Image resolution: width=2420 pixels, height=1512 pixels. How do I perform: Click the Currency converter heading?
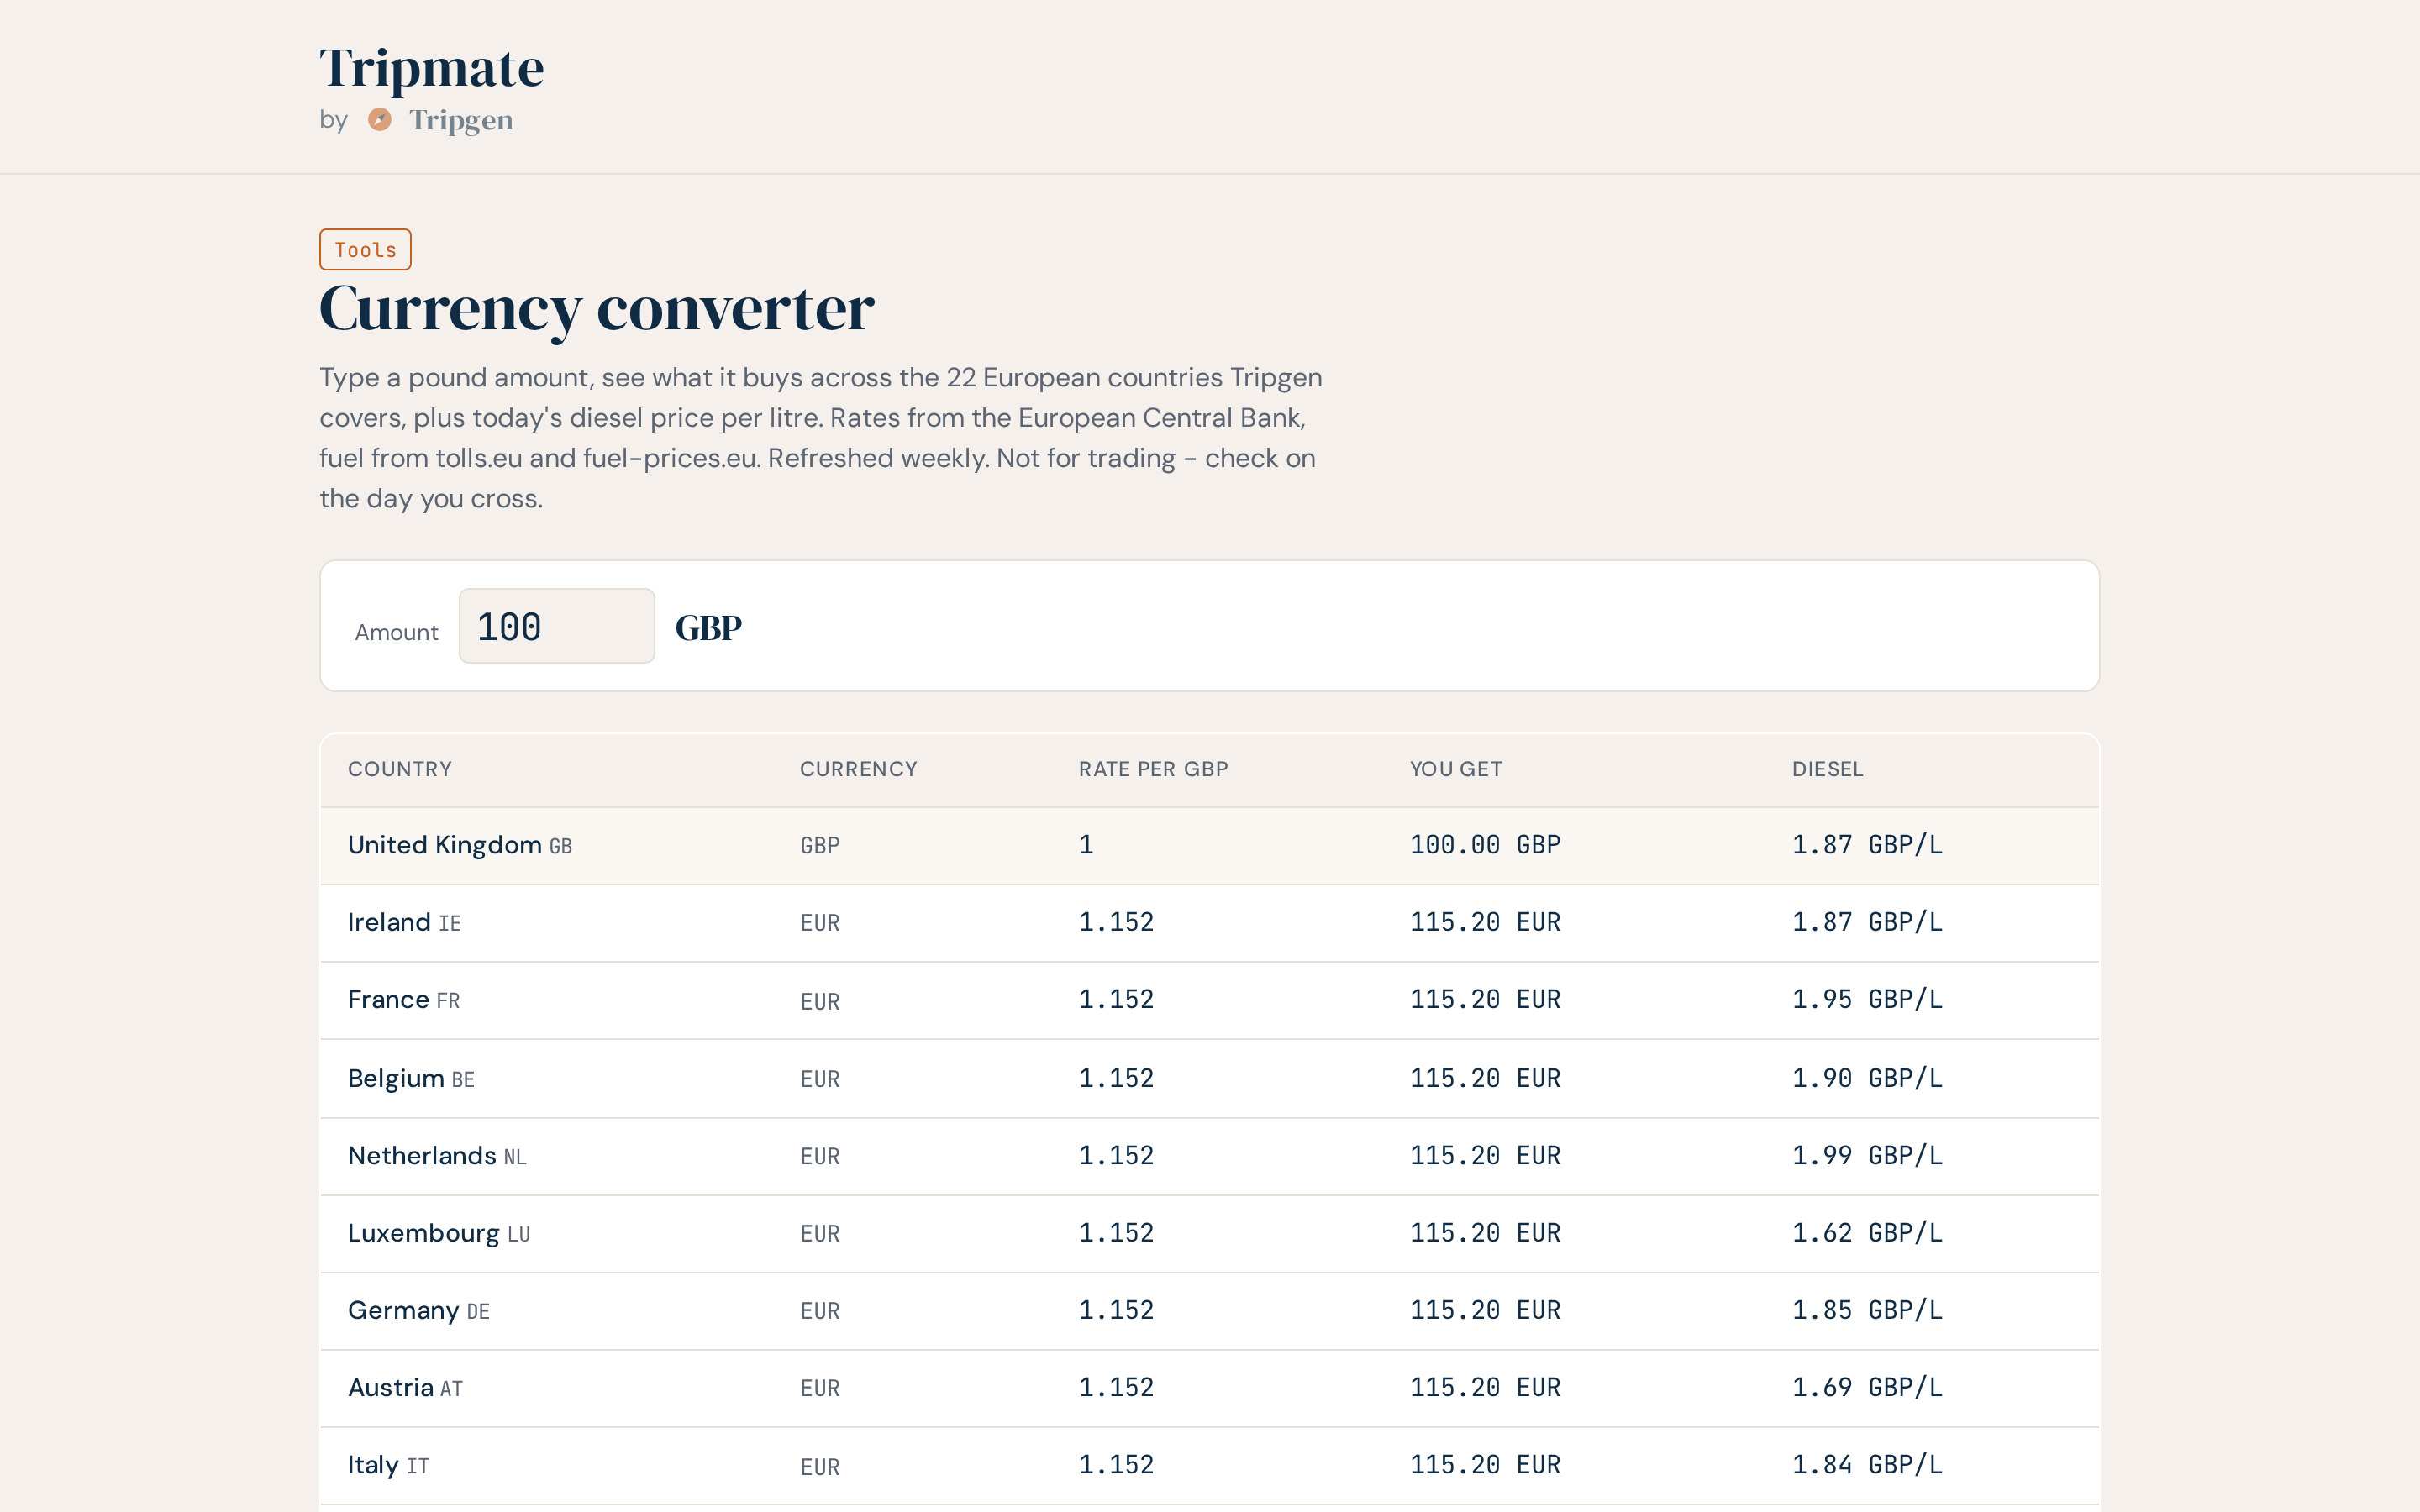click(596, 309)
